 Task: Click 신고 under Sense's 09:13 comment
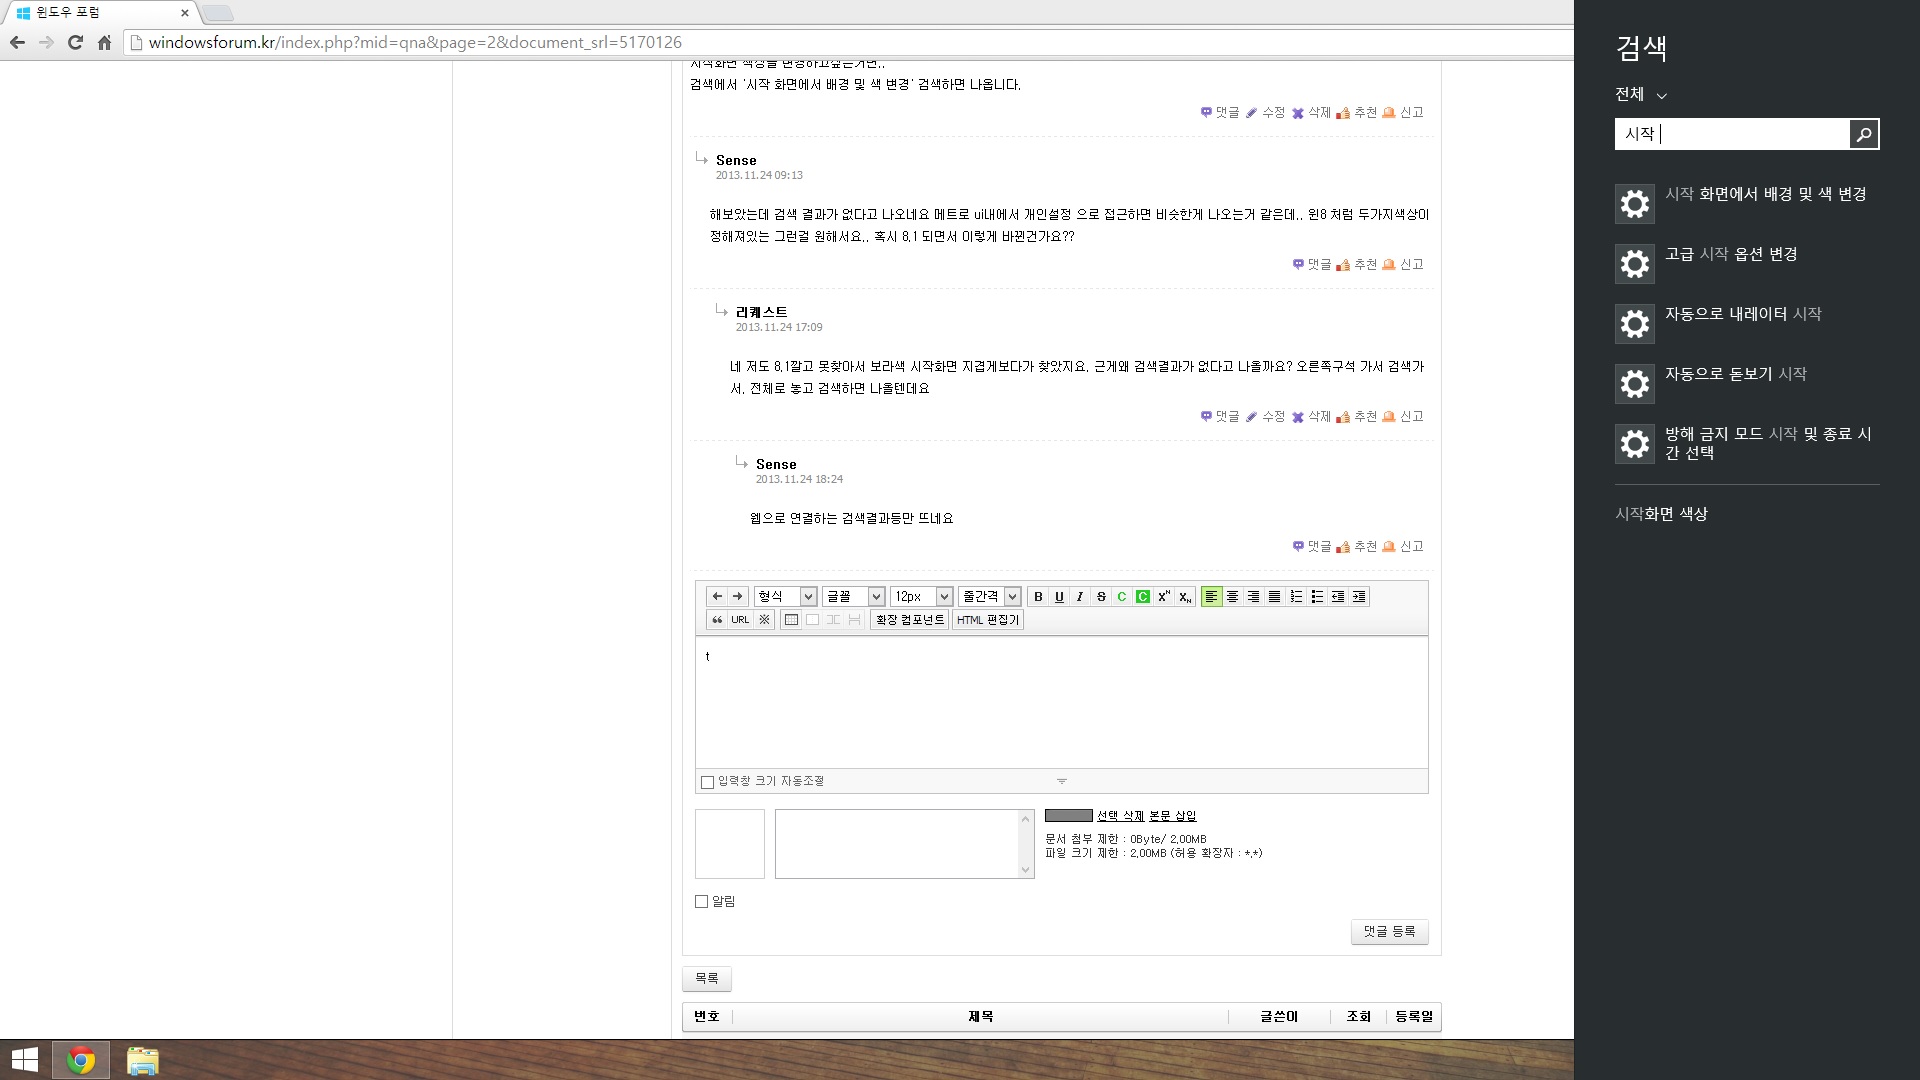pos(1403,265)
